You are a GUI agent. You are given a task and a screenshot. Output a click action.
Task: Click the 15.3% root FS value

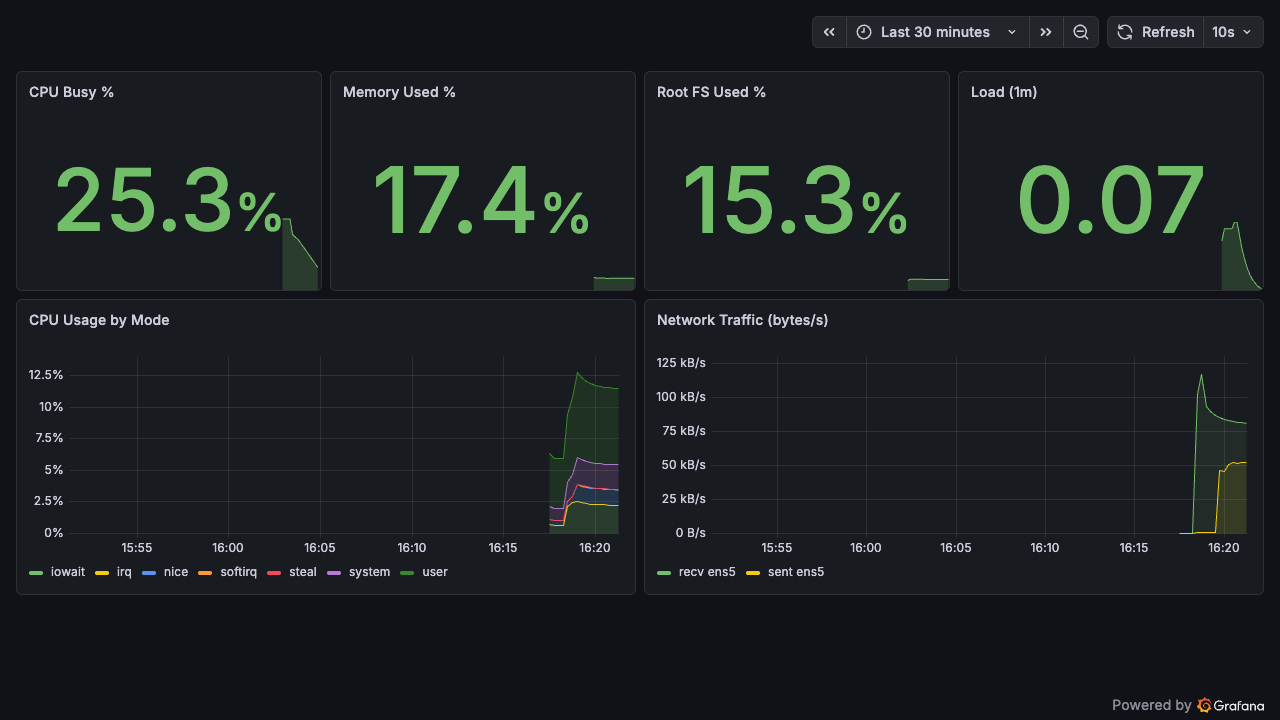click(x=795, y=202)
